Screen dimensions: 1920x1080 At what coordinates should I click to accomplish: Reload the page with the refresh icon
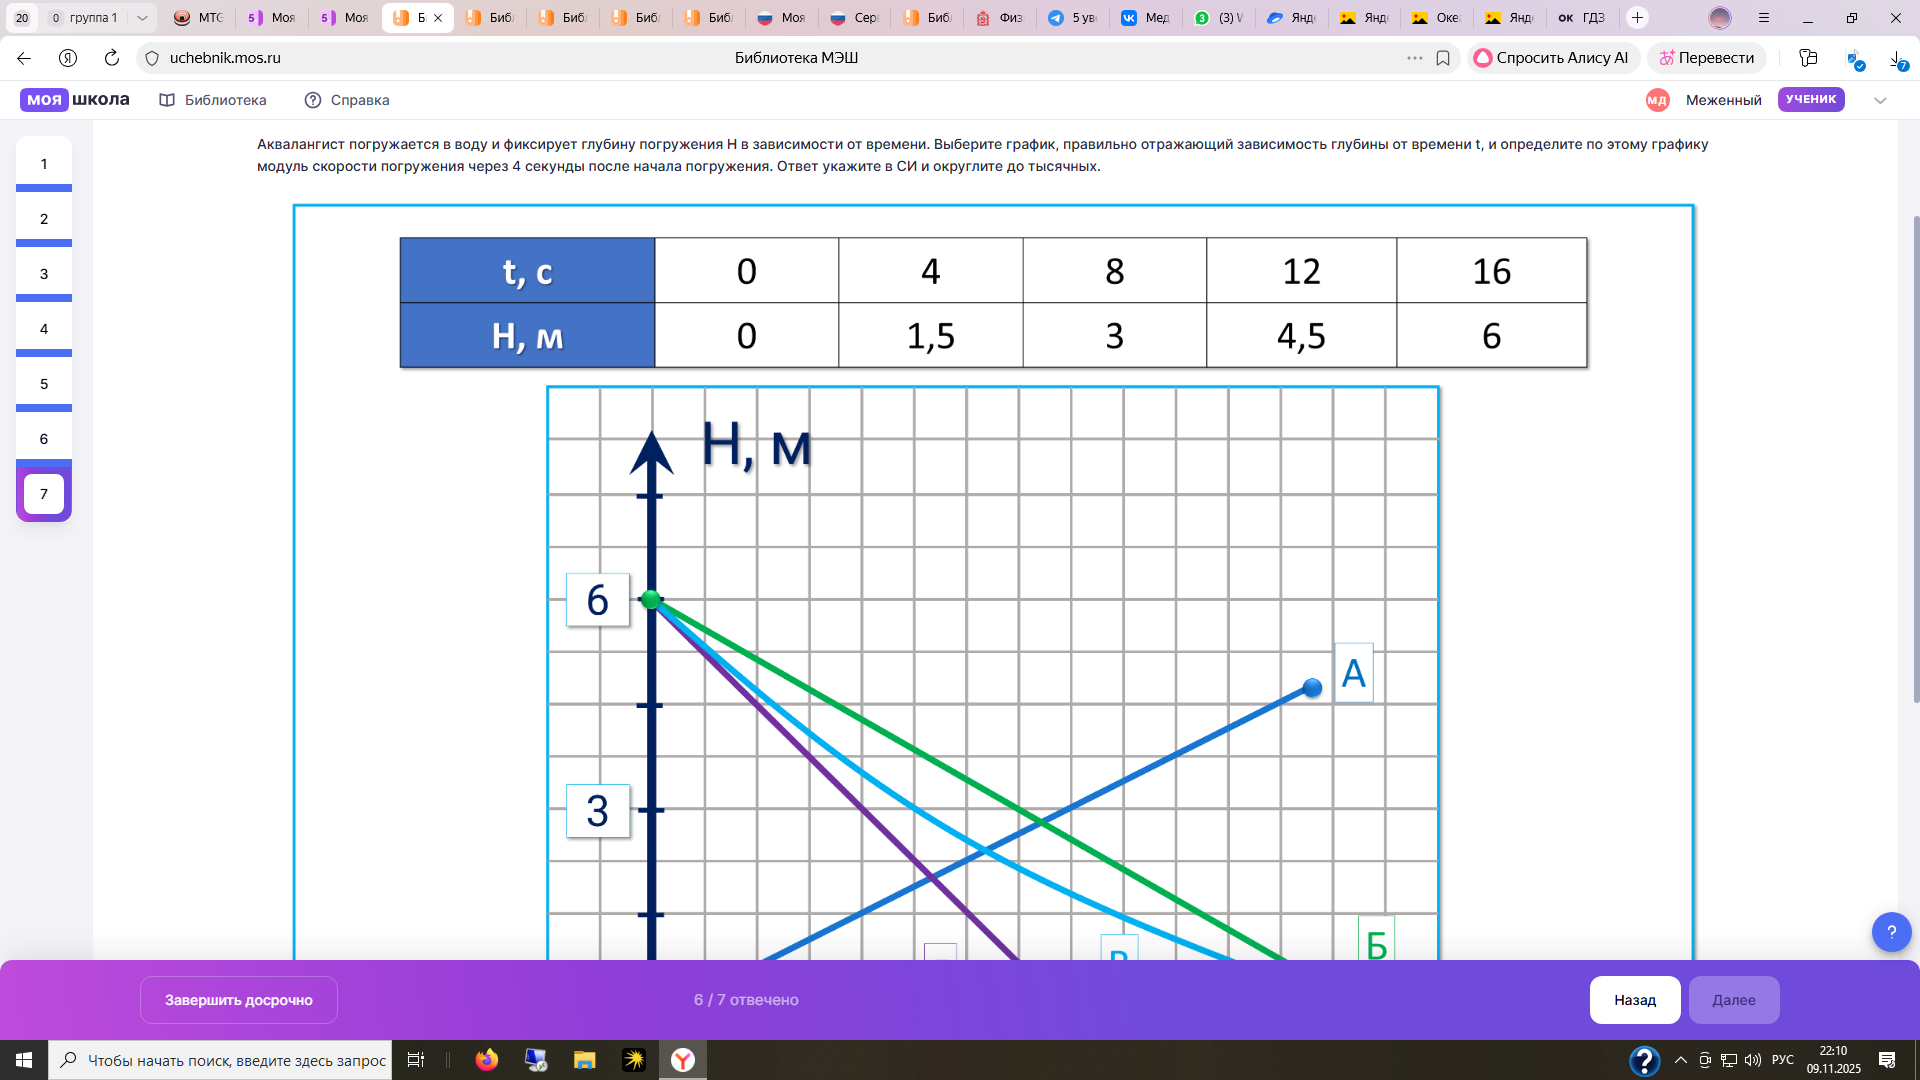click(x=112, y=58)
